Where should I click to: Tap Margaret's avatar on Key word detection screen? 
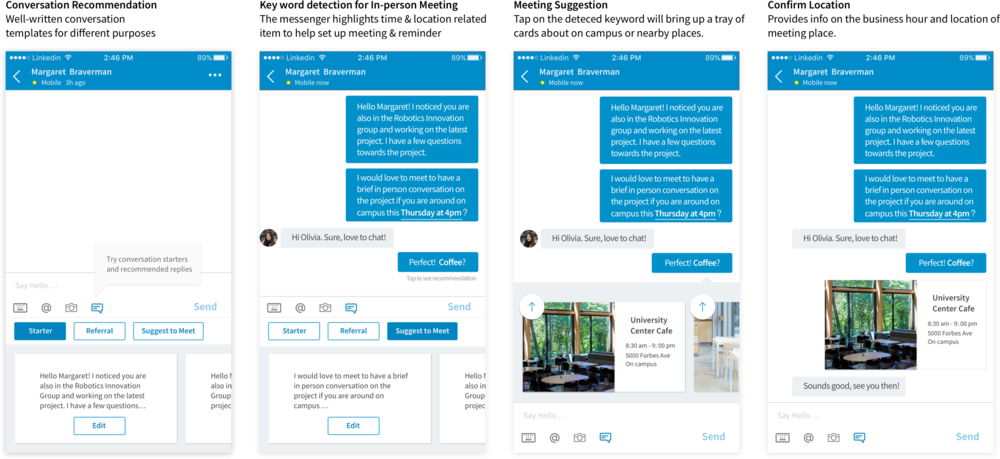[x=268, y=238]
